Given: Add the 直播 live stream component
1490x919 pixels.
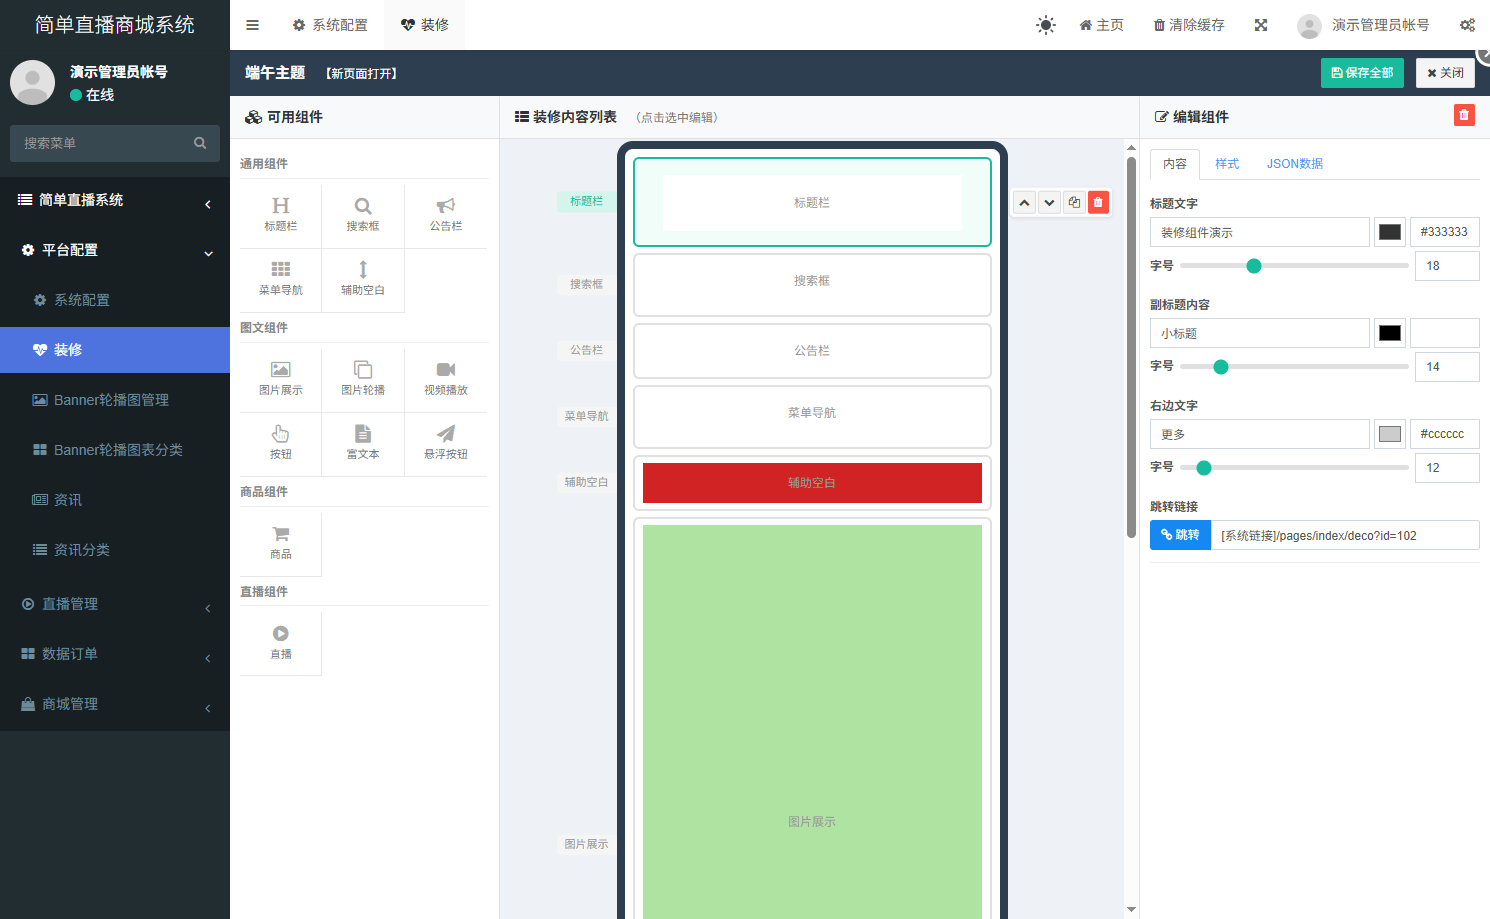Looking at the screenshot, I should click(280, 643).
